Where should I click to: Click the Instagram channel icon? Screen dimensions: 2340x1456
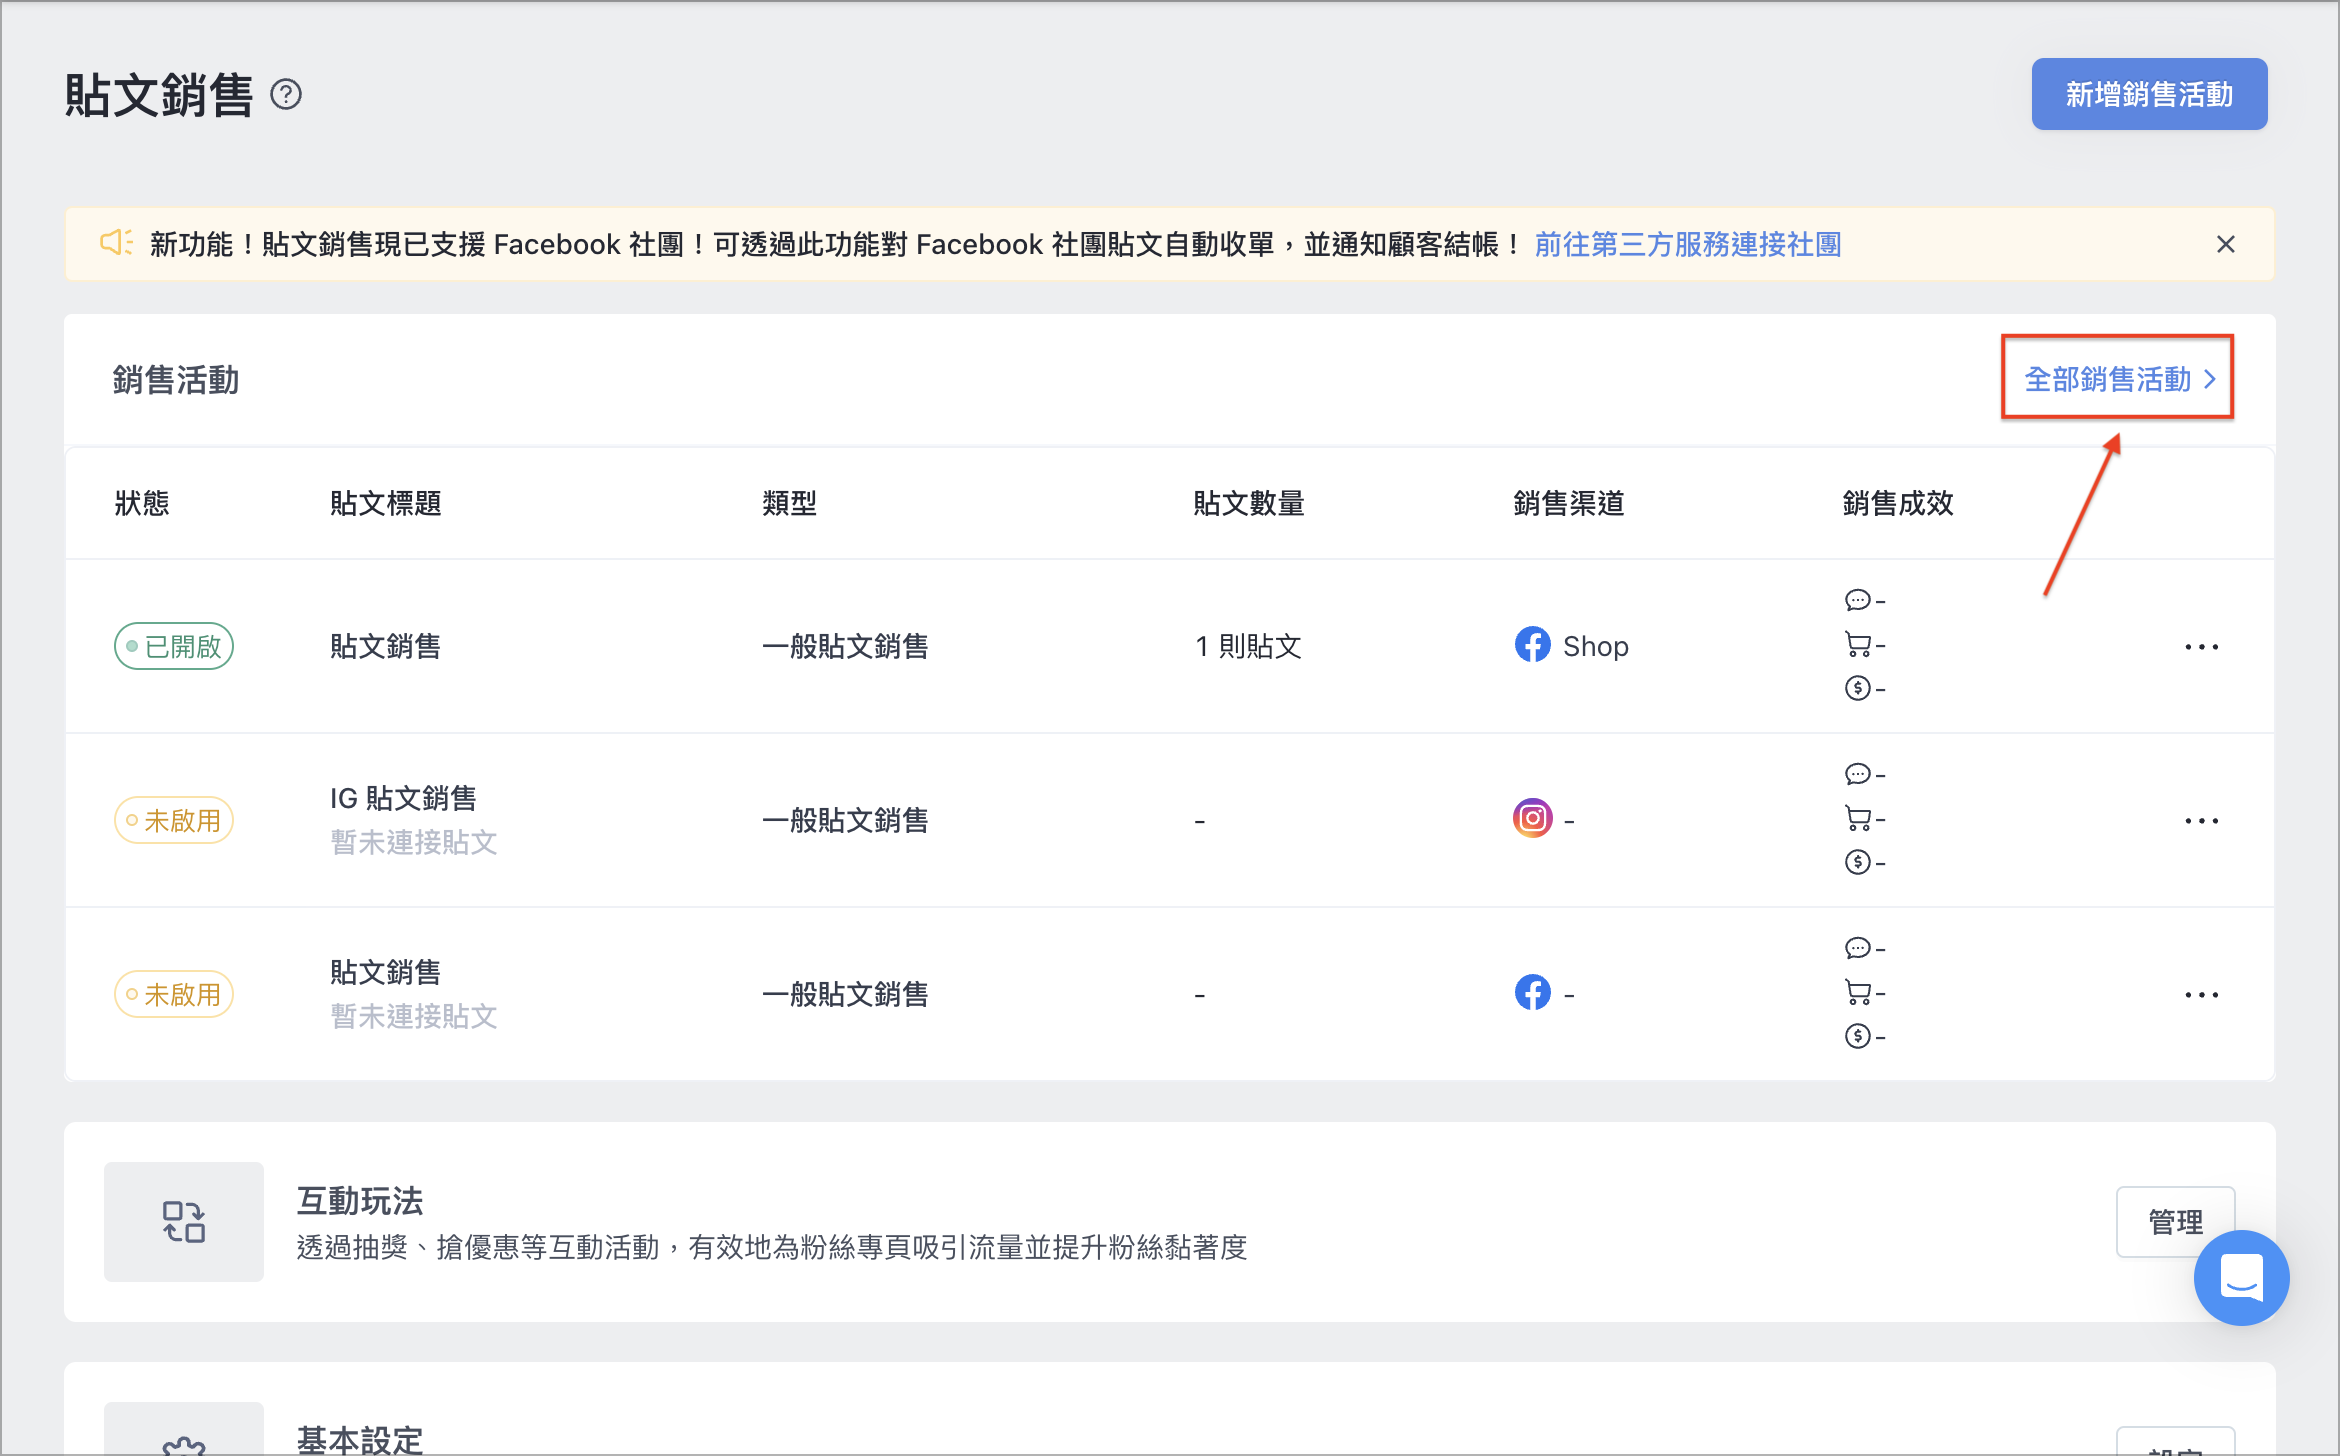[x=1532, y=819]
